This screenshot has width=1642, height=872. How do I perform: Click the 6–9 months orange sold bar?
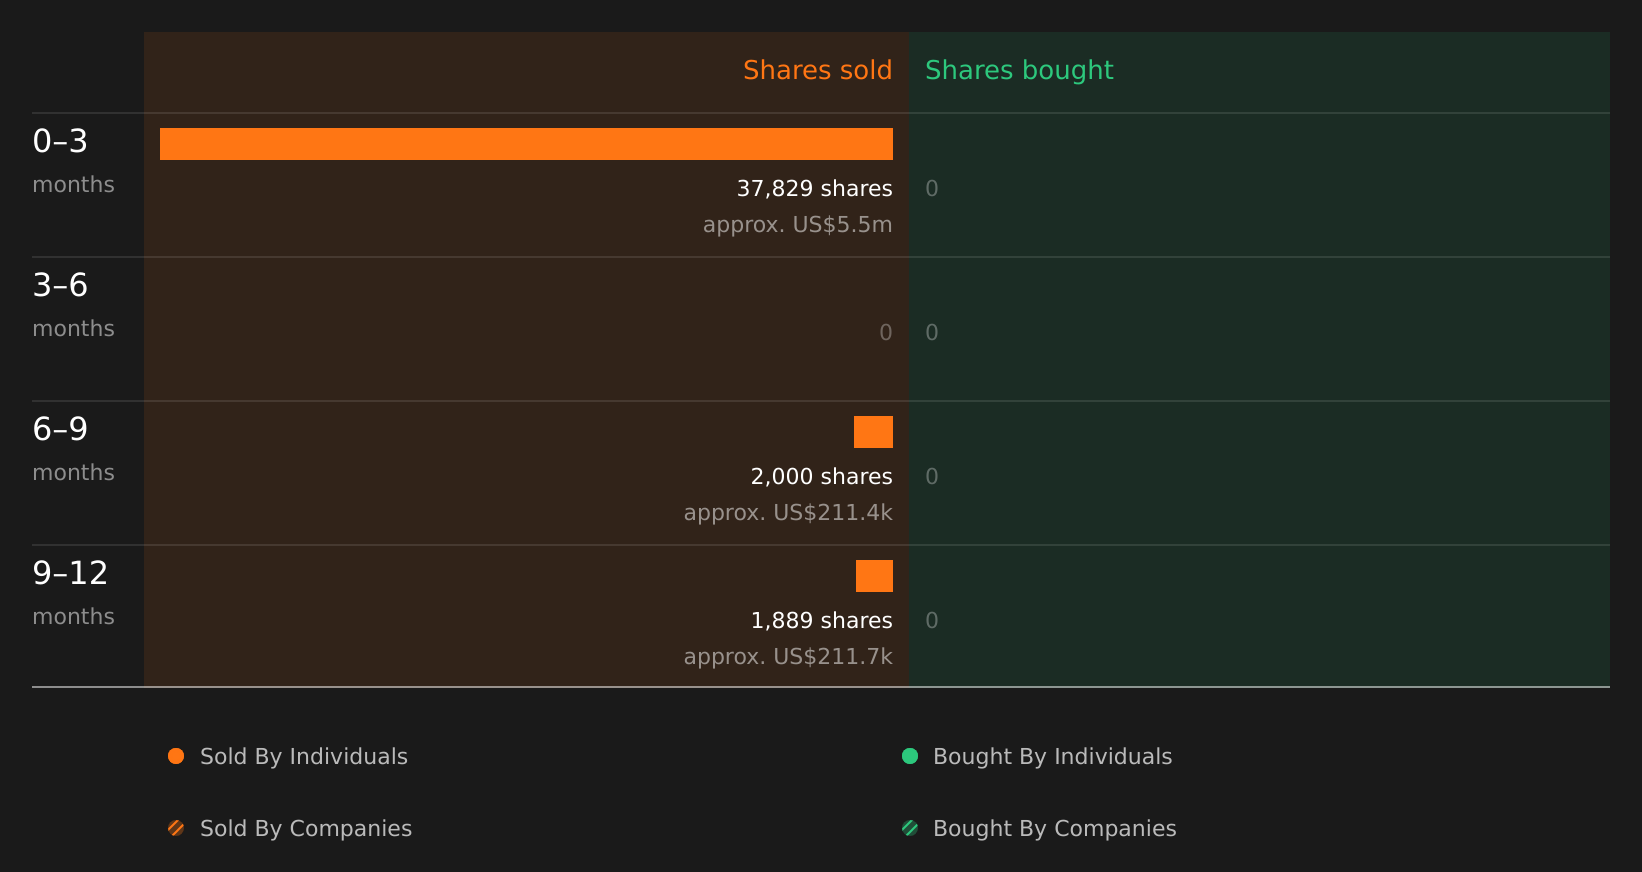(x=873, y=432)
